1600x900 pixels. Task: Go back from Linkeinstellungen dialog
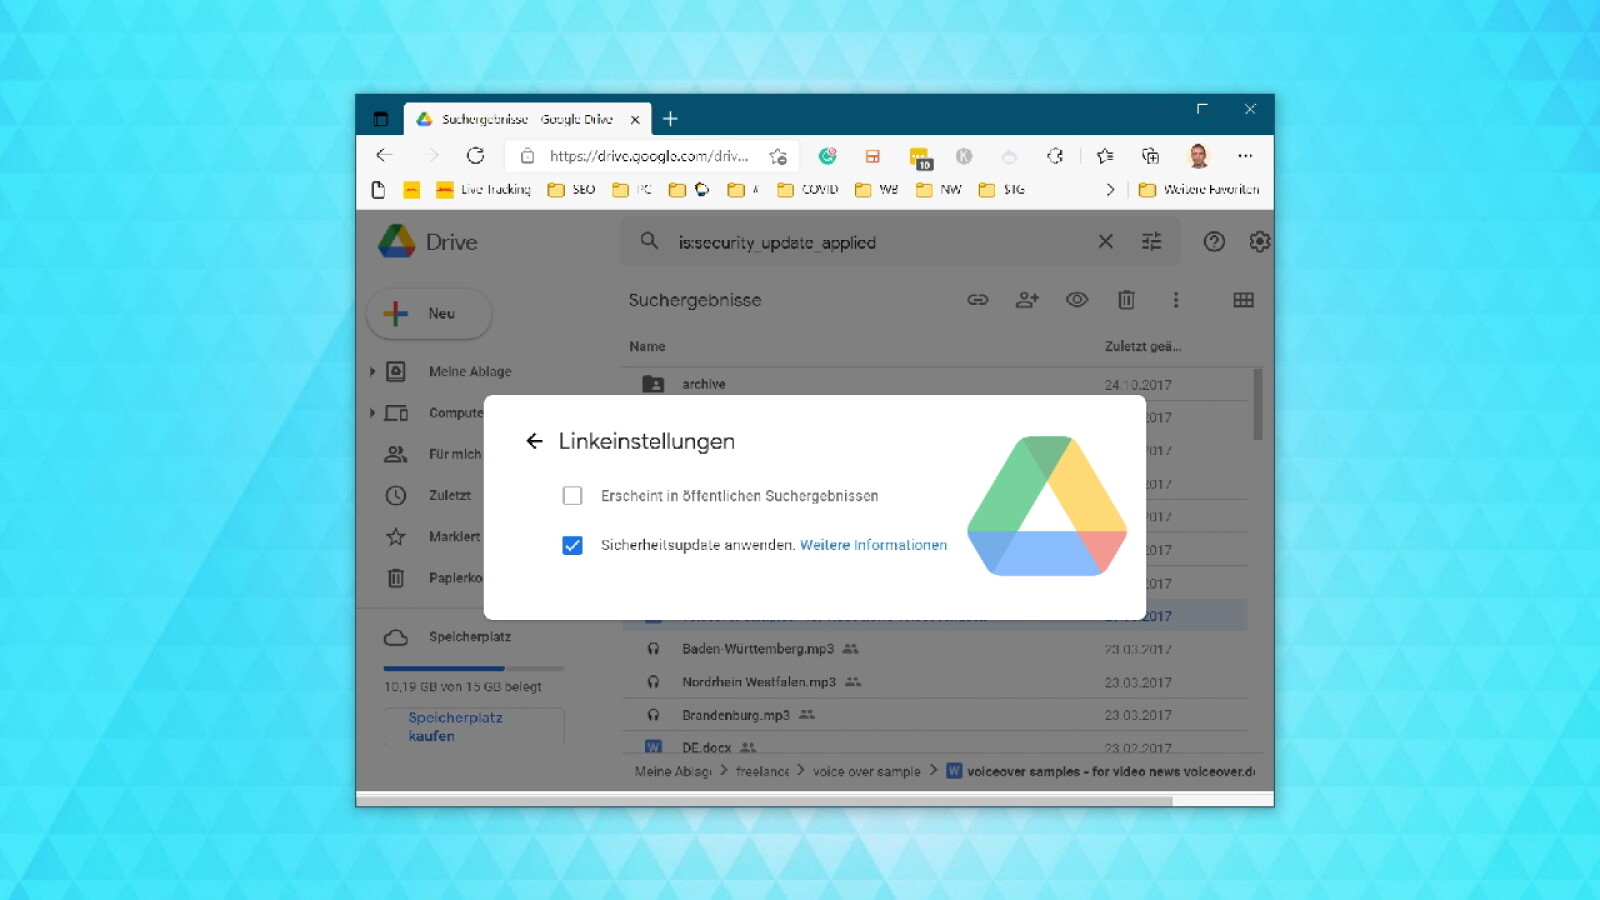[x=534, y=441]
